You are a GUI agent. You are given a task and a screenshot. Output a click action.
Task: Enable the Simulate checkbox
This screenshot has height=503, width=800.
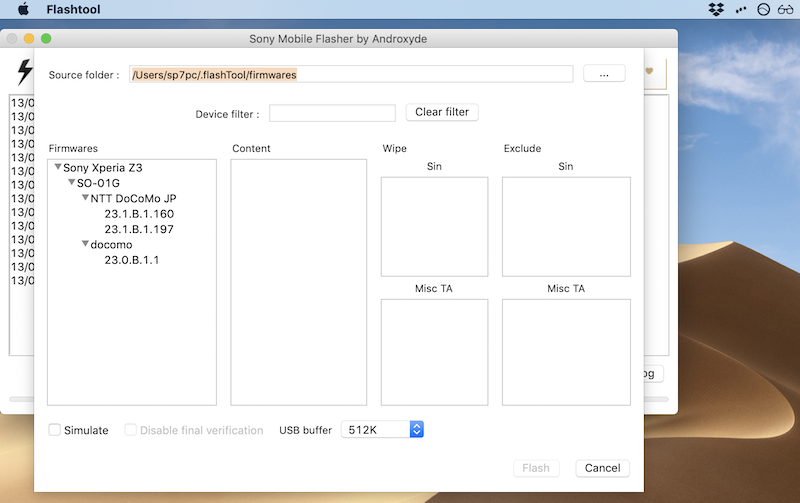tap(55, 430)
